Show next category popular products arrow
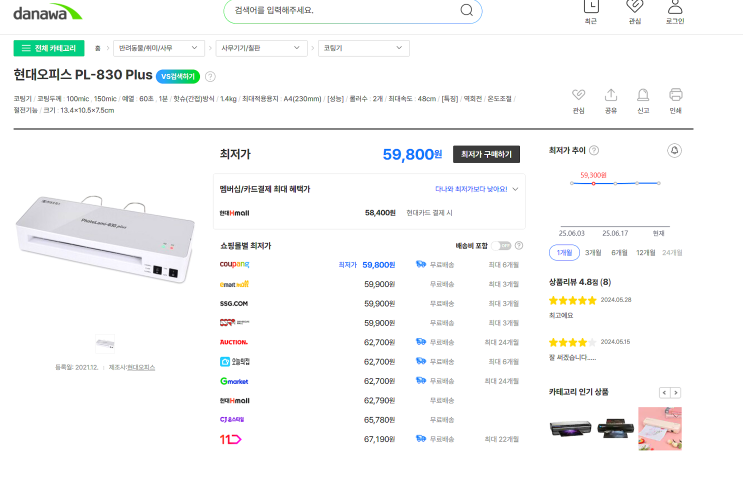This screenshot has width=743, height=479. point(676,393)
